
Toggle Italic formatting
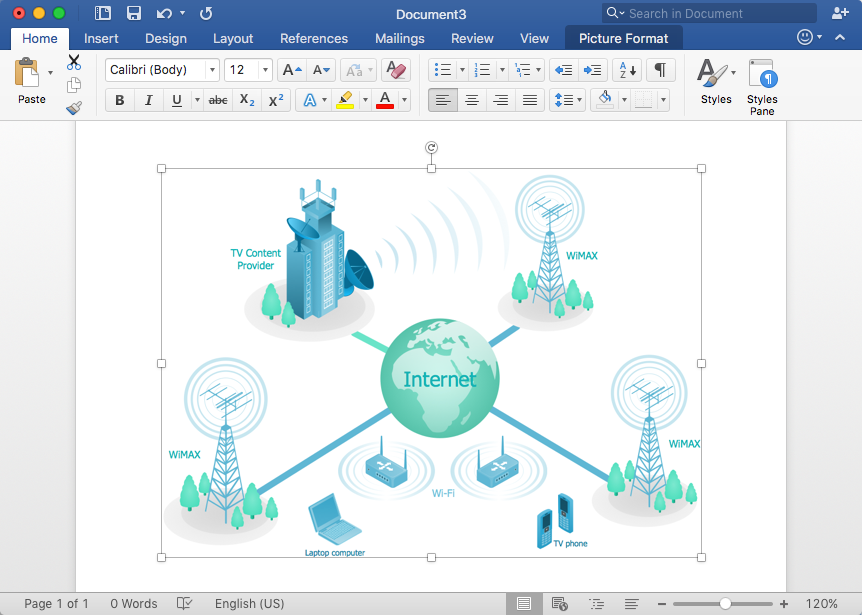[x=148, y=100]
